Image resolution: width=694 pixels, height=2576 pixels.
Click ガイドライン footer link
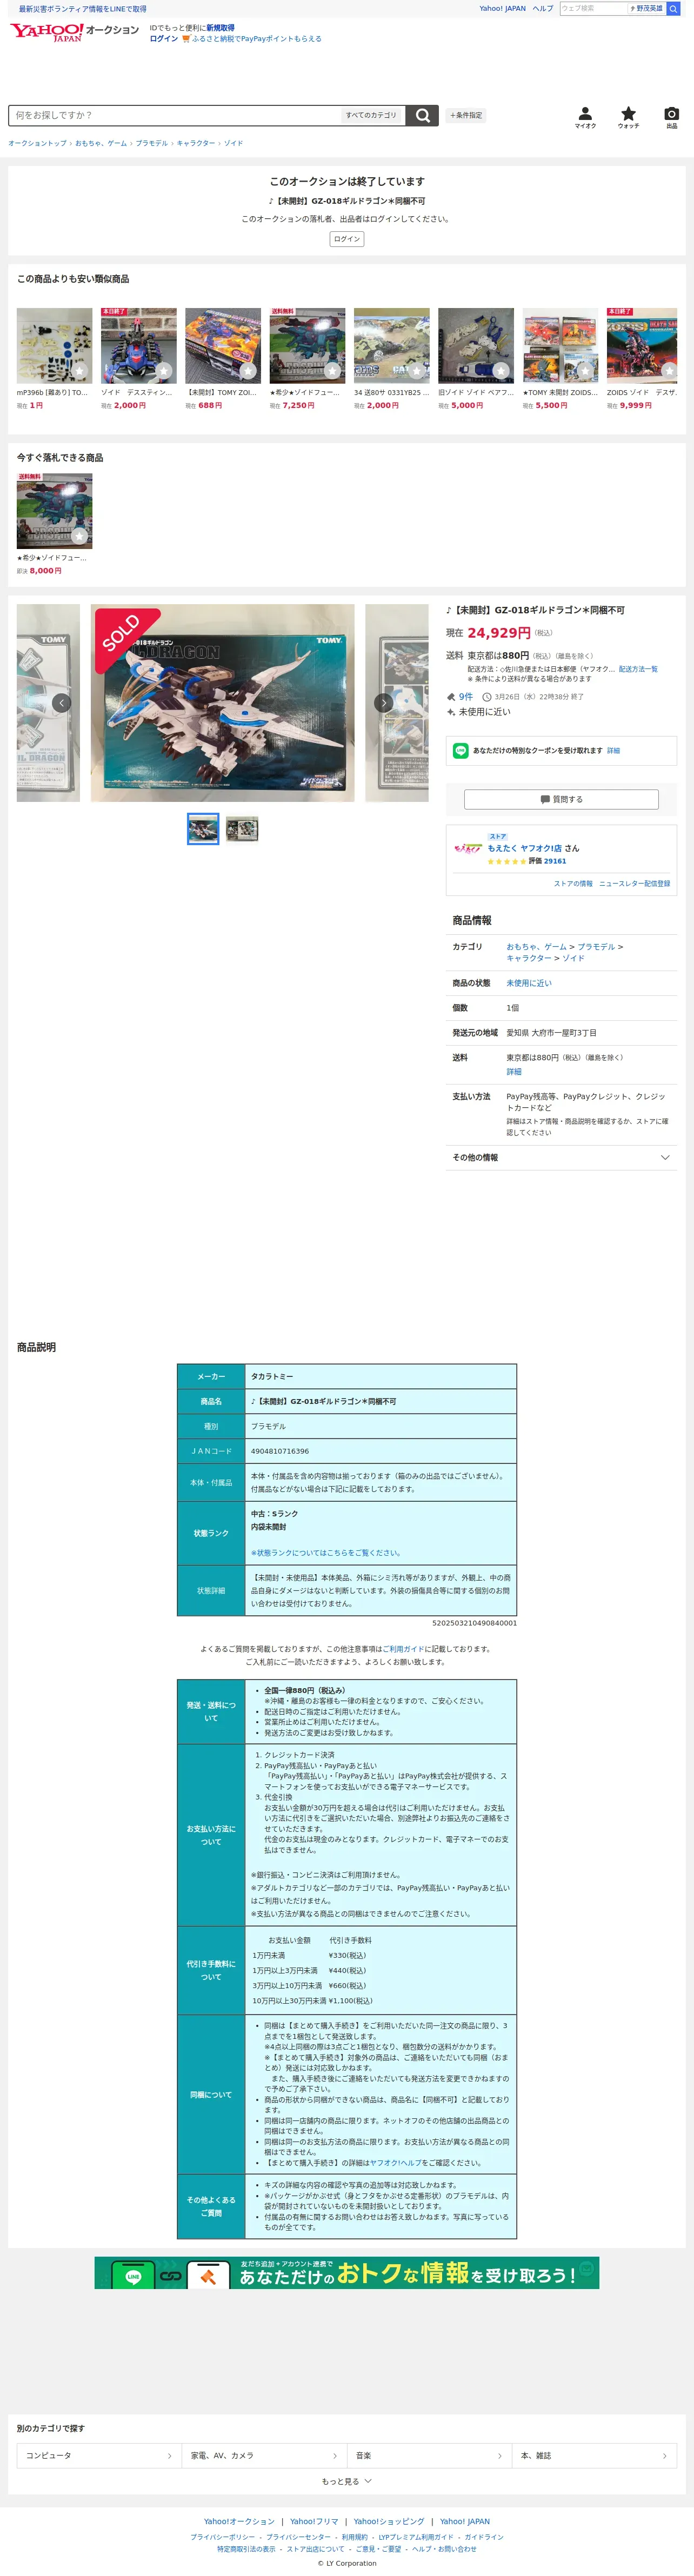(484, 2536)
